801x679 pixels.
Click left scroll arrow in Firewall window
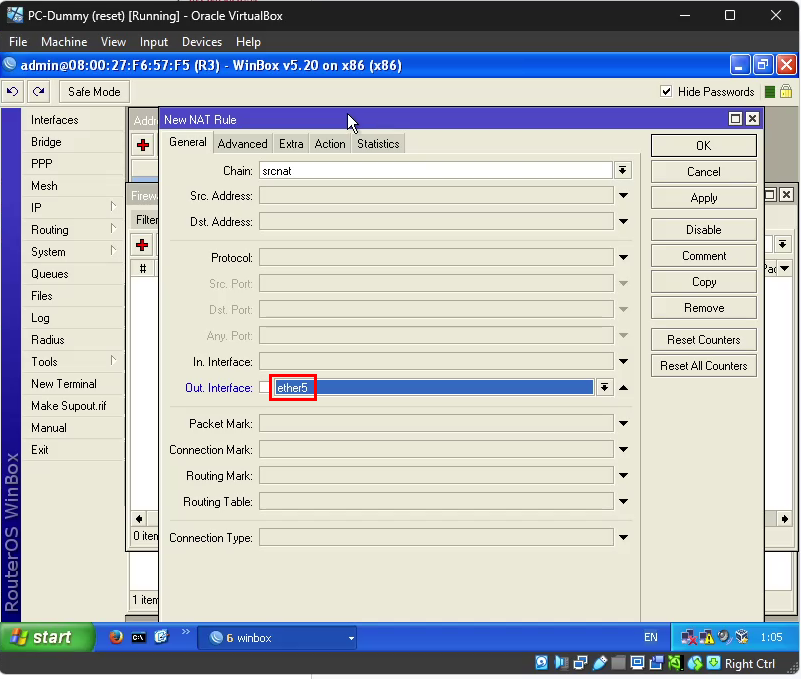(x=139, y=519)
